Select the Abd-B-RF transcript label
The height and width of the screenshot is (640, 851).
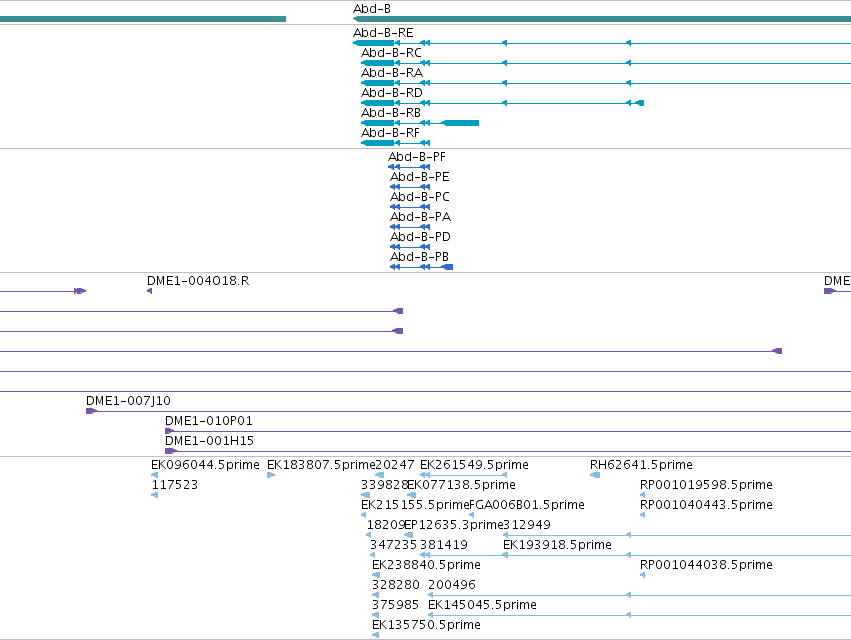pos(390,133)
